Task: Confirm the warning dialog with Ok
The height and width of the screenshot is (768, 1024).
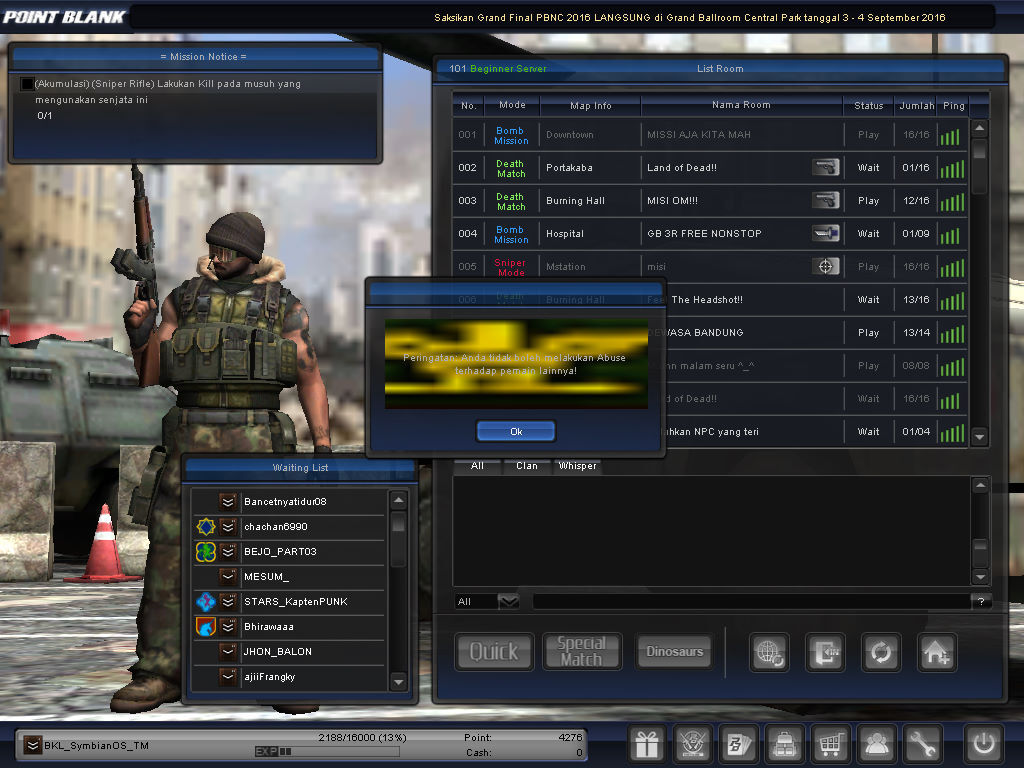Action: tap(516, 431)
